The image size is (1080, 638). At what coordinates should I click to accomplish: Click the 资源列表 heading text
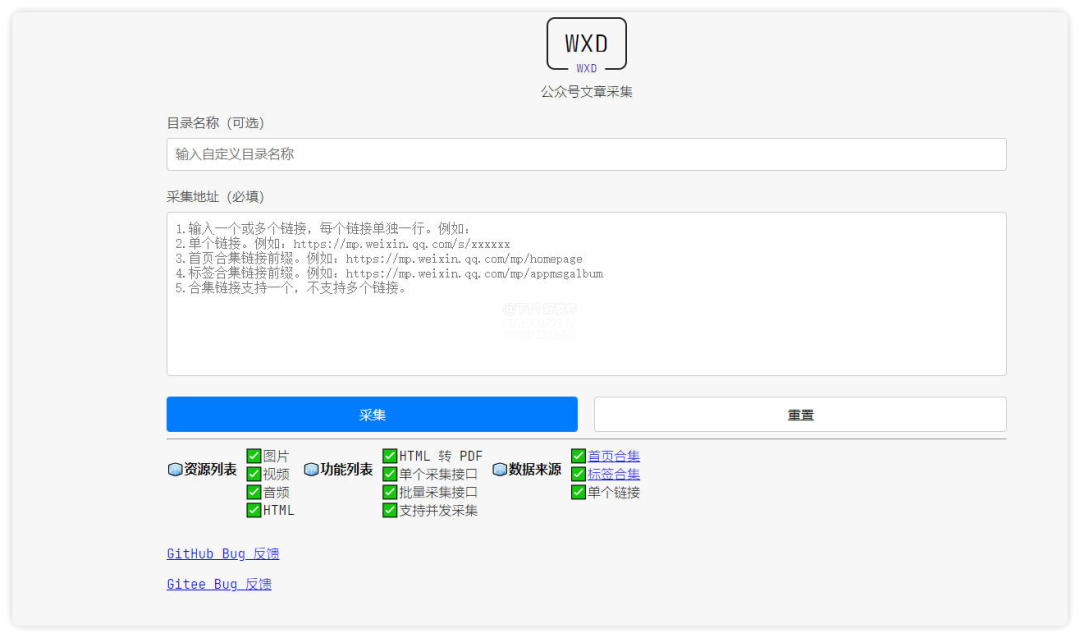point(210,469)
